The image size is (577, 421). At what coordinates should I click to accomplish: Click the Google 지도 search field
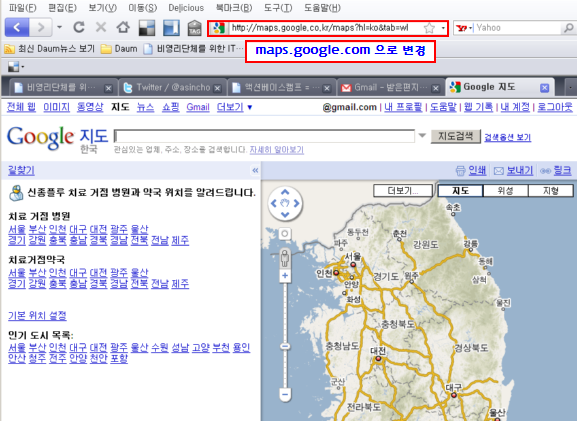265,136
